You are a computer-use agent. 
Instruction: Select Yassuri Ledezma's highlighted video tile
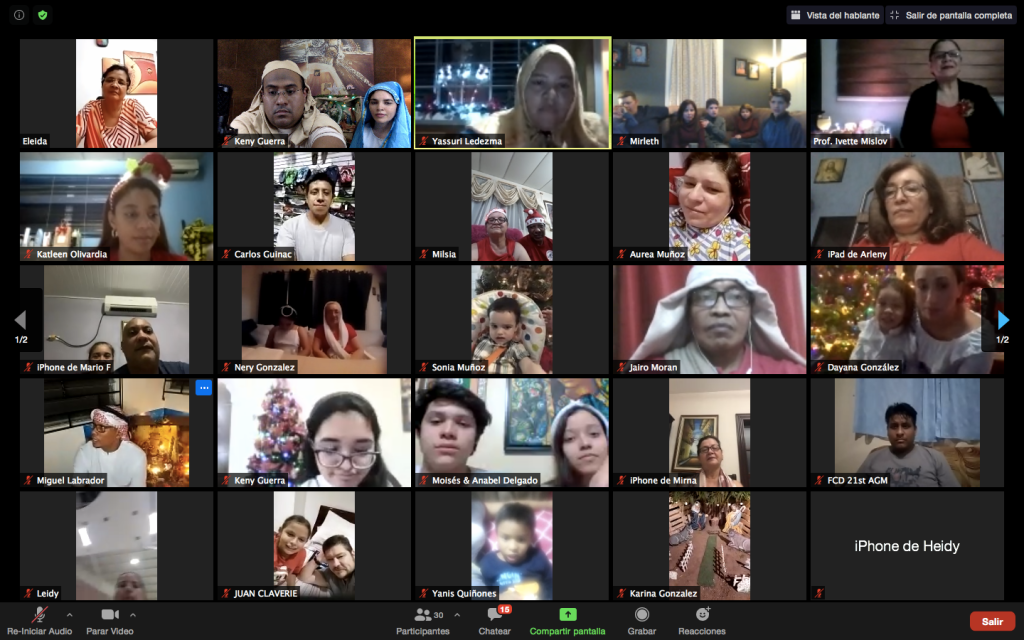pyautogui.click(x=512, y=93)
